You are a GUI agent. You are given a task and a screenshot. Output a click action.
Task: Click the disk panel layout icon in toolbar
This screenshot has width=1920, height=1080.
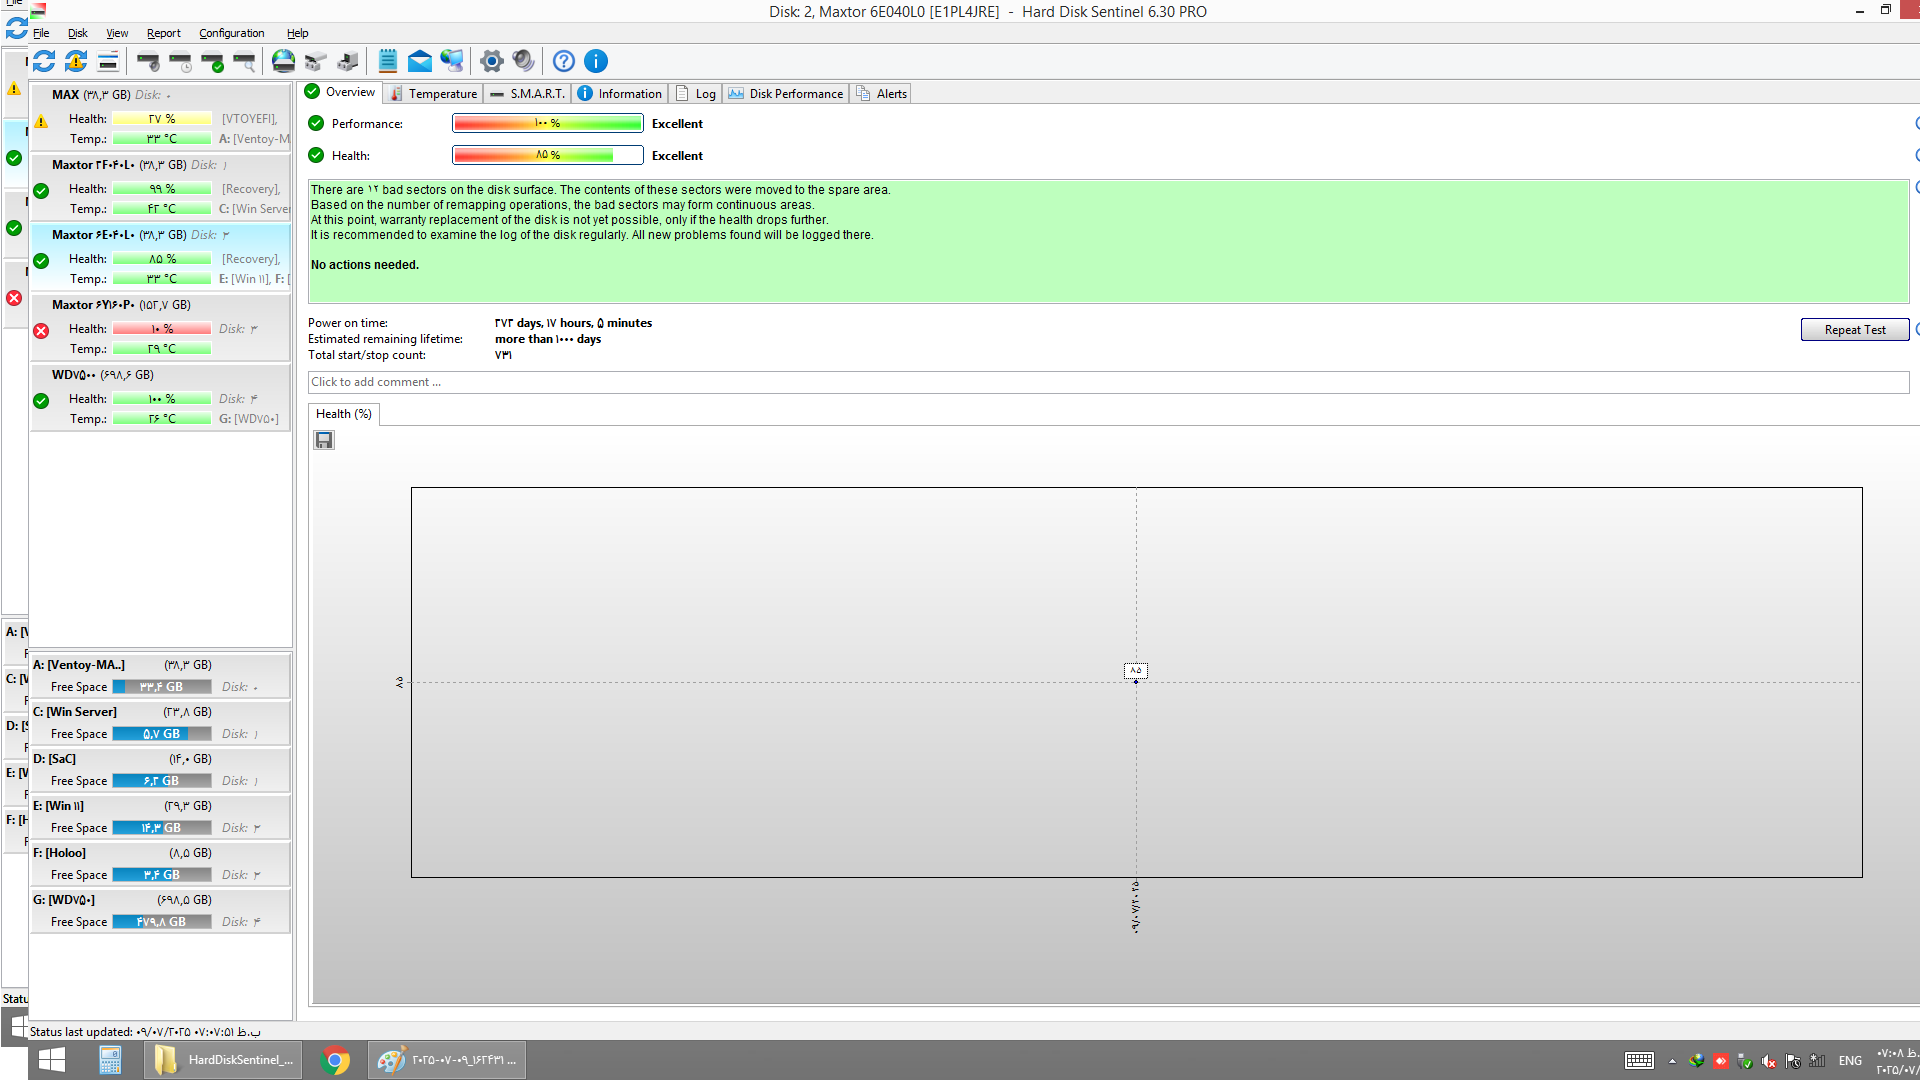click(x=108, y=61)
